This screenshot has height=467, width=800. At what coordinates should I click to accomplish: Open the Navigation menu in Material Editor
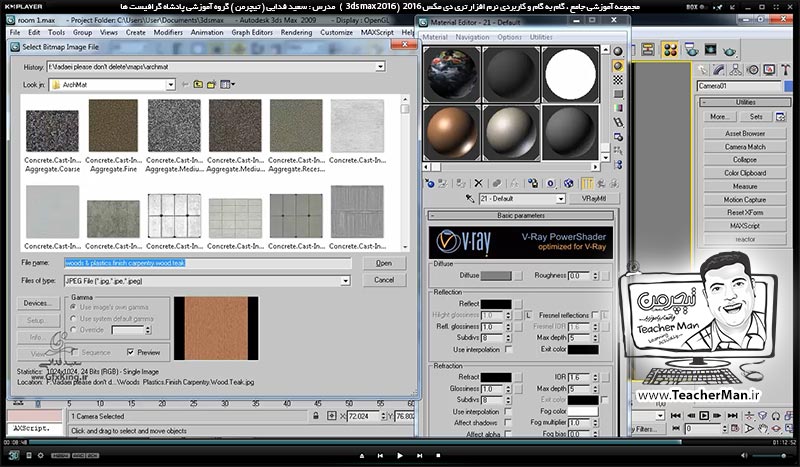pos(472,37)
